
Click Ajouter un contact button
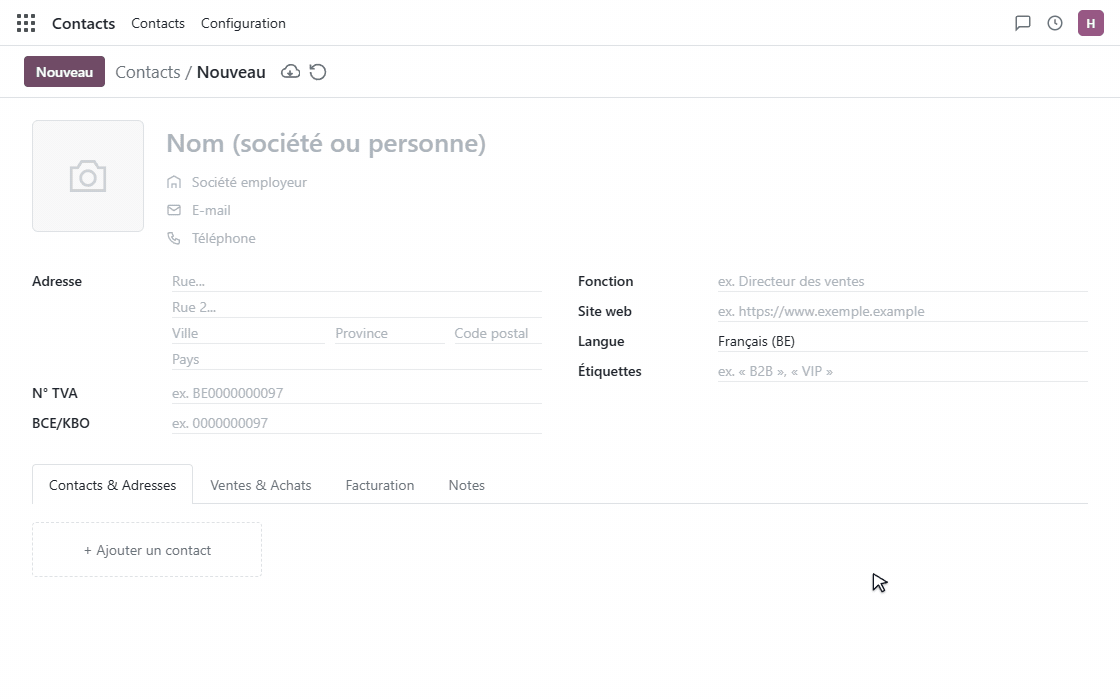point(147,550)
